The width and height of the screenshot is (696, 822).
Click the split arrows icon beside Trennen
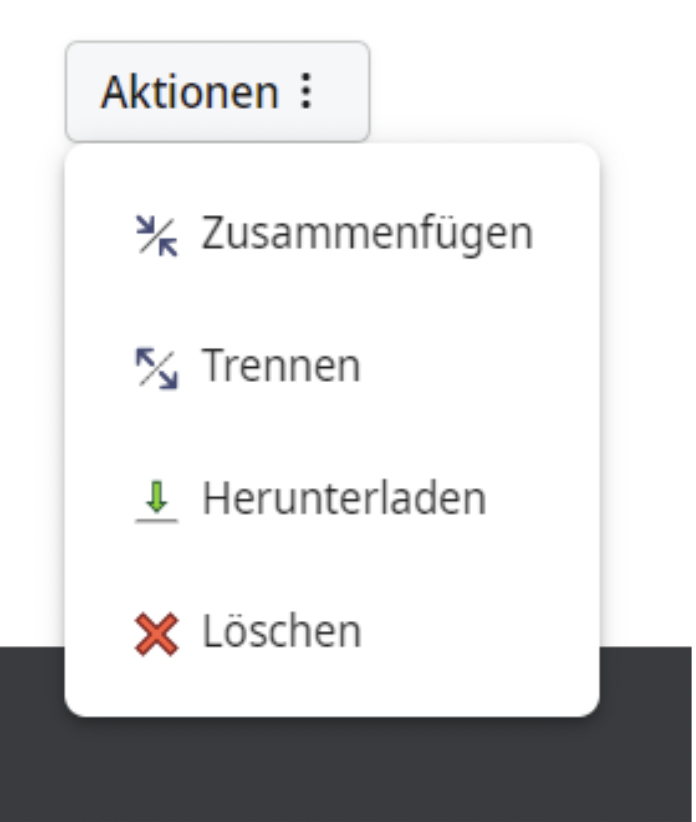tap(156, 367)
